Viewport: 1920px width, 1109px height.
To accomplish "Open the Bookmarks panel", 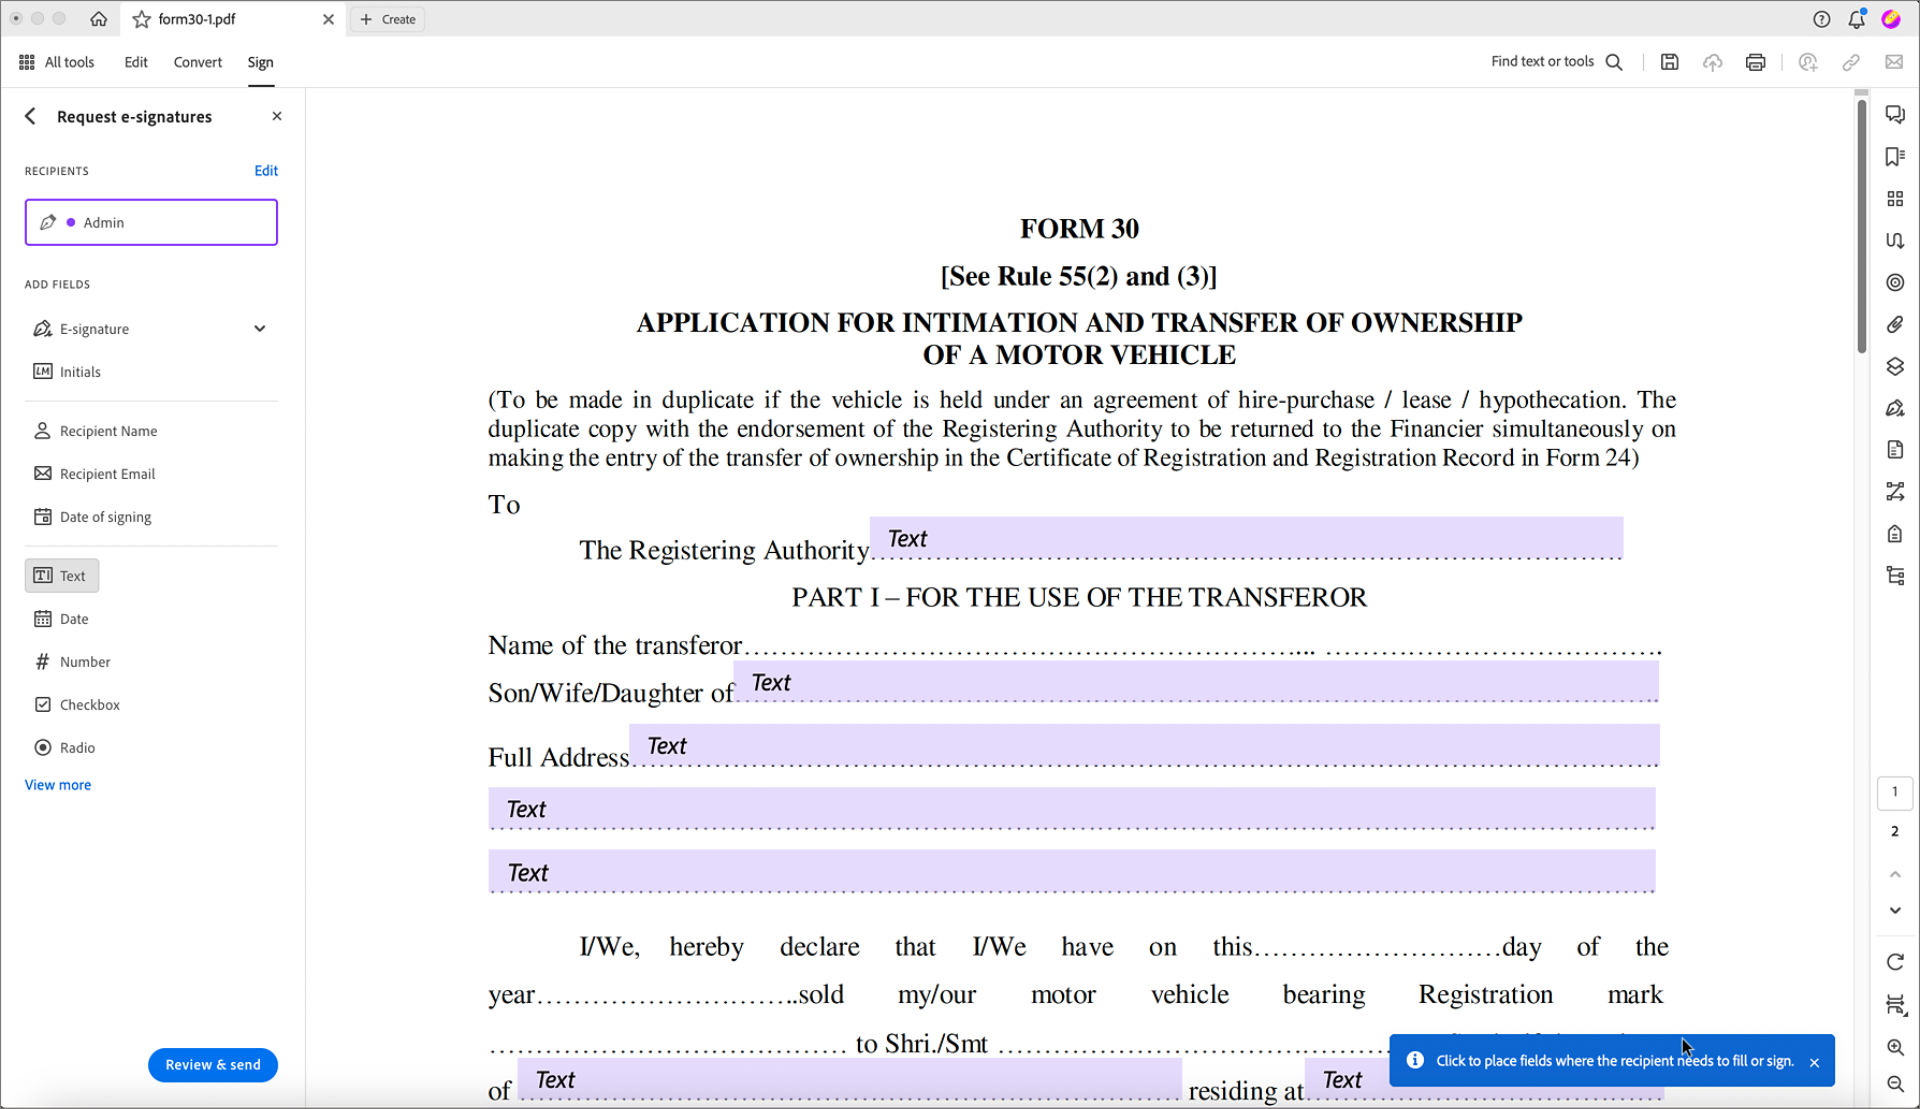I will 1895,156.
